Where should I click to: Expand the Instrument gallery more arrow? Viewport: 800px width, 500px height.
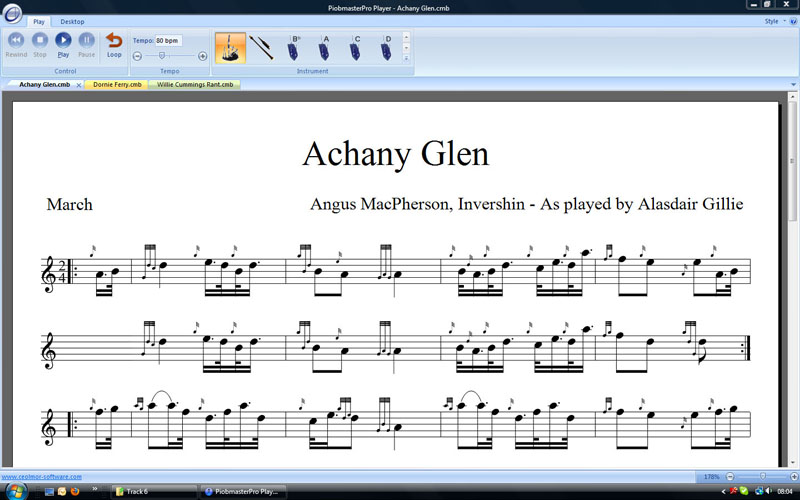406,57
